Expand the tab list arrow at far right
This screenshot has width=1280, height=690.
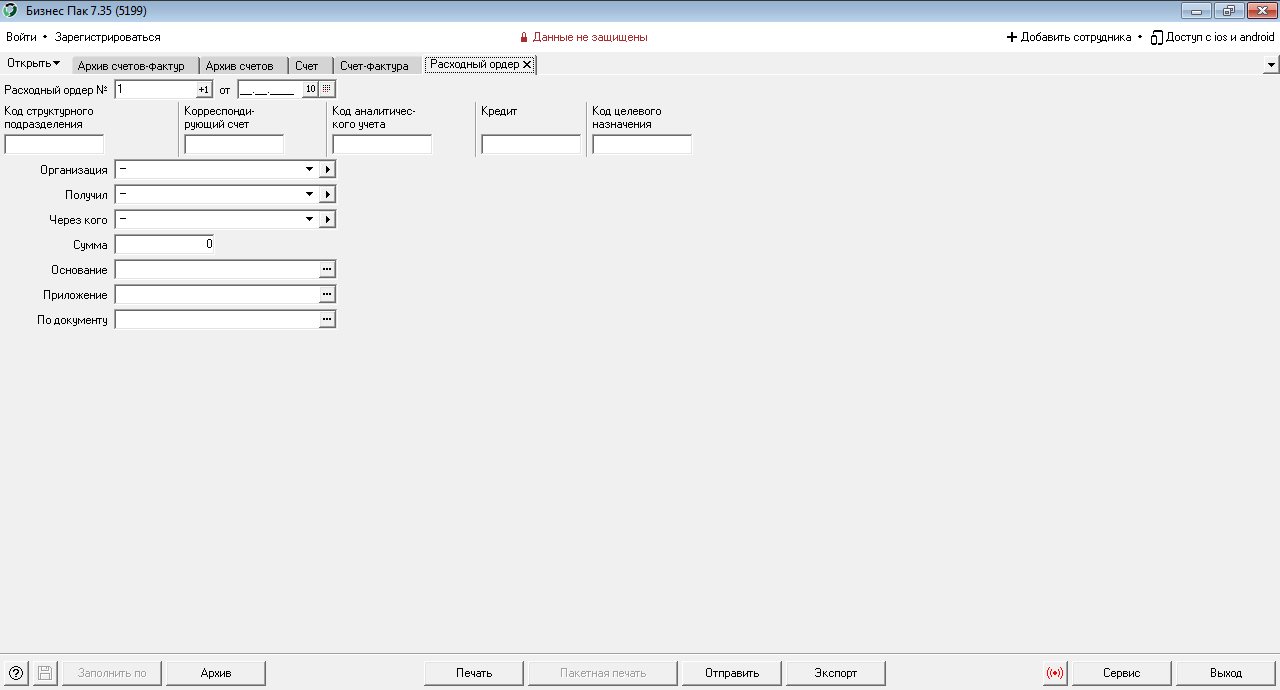tap(1271, 65)
